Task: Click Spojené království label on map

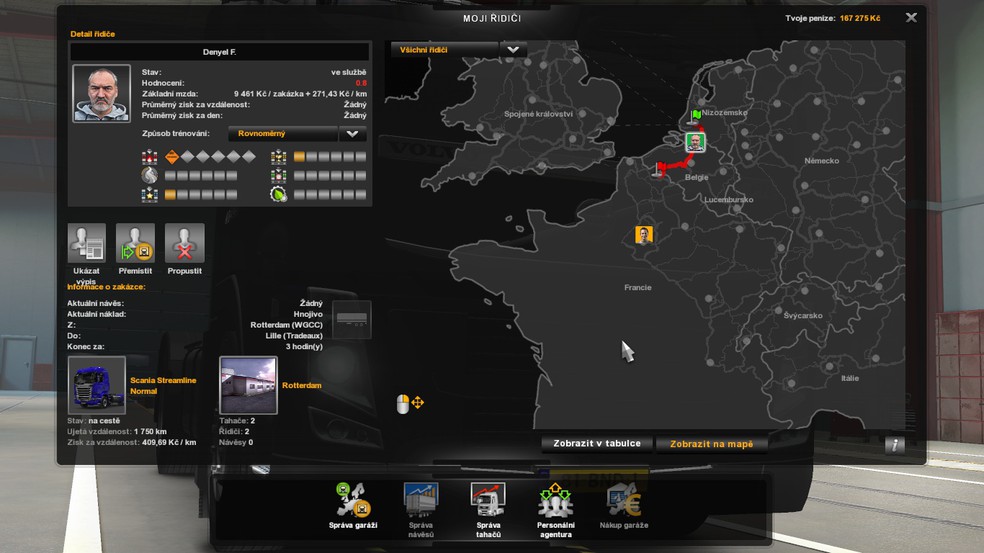Action: 538,114
